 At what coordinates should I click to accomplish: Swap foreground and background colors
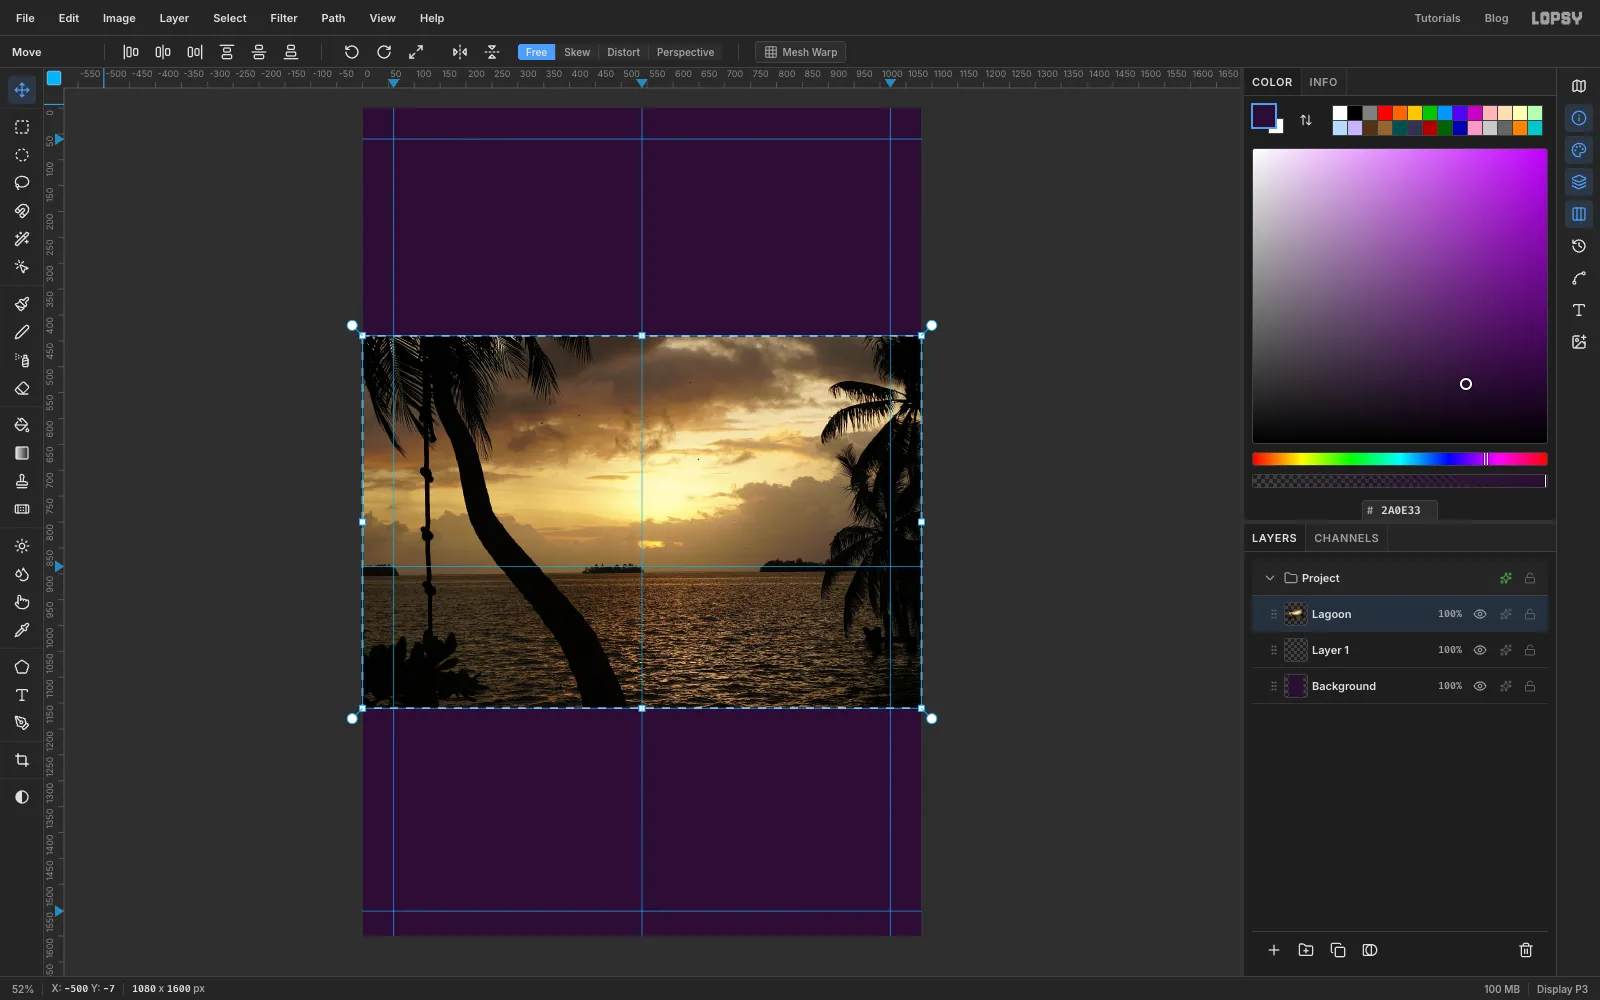(1306, 120)
